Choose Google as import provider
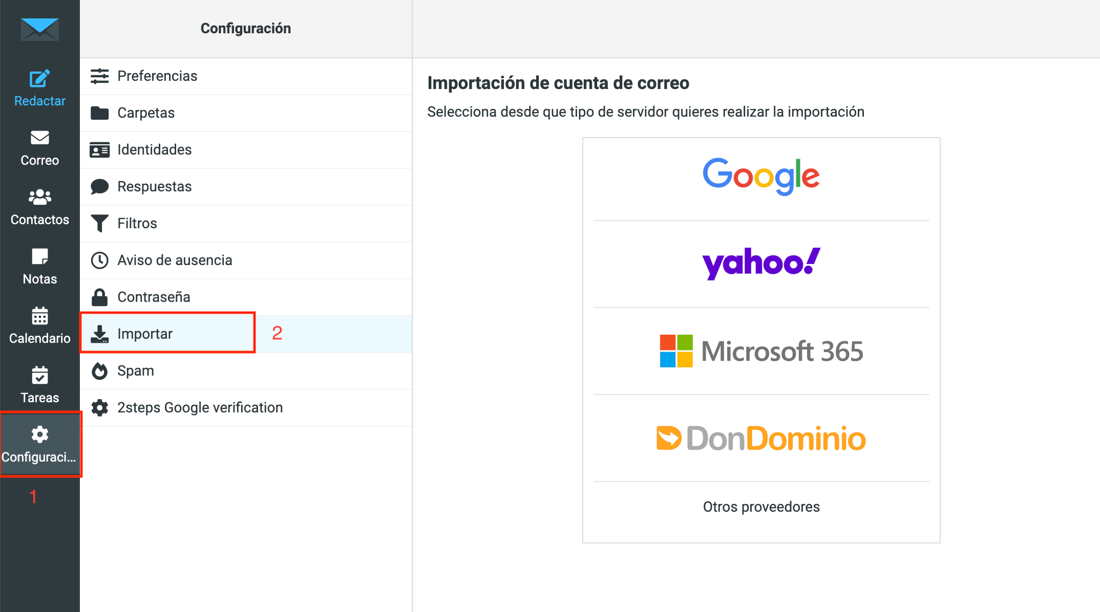 [761, 177]
